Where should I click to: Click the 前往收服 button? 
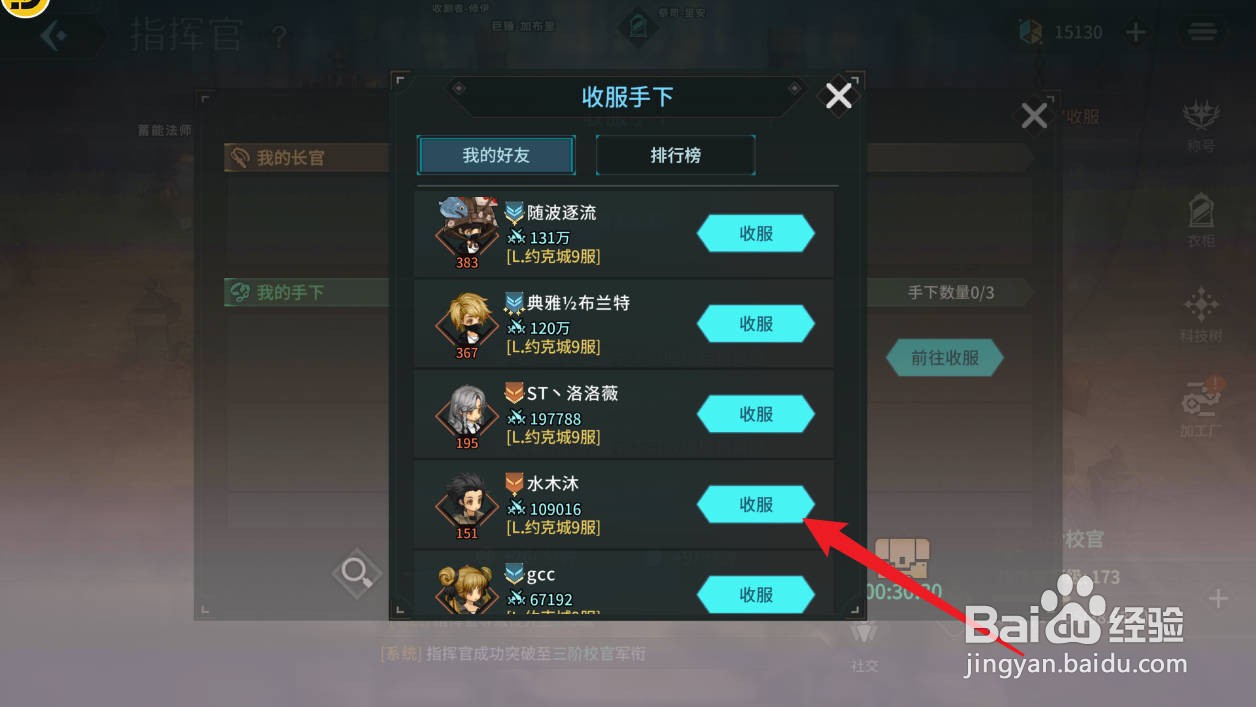(x=944, y=358)
